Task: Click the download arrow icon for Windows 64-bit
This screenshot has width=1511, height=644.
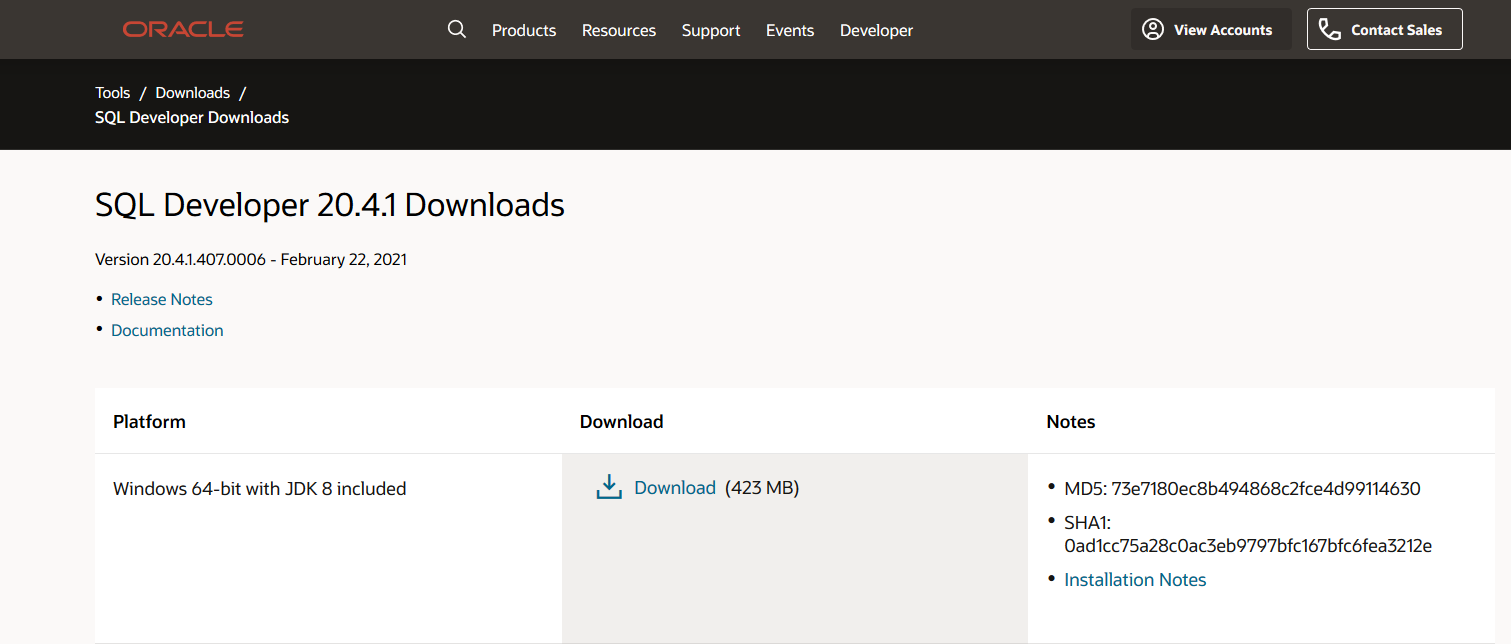Action: pos(609,486)
